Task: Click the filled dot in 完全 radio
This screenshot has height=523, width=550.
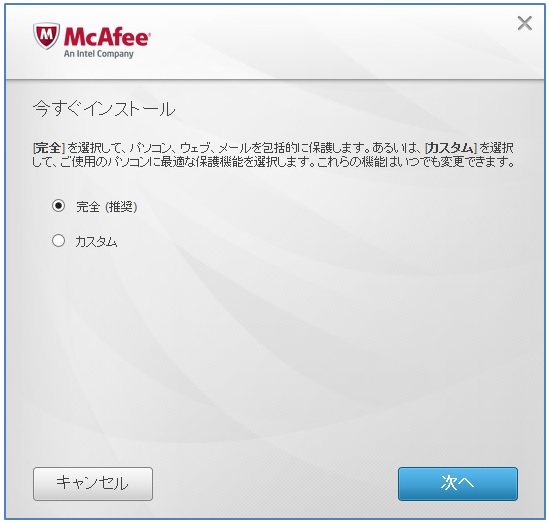Action: pos(58,206)
